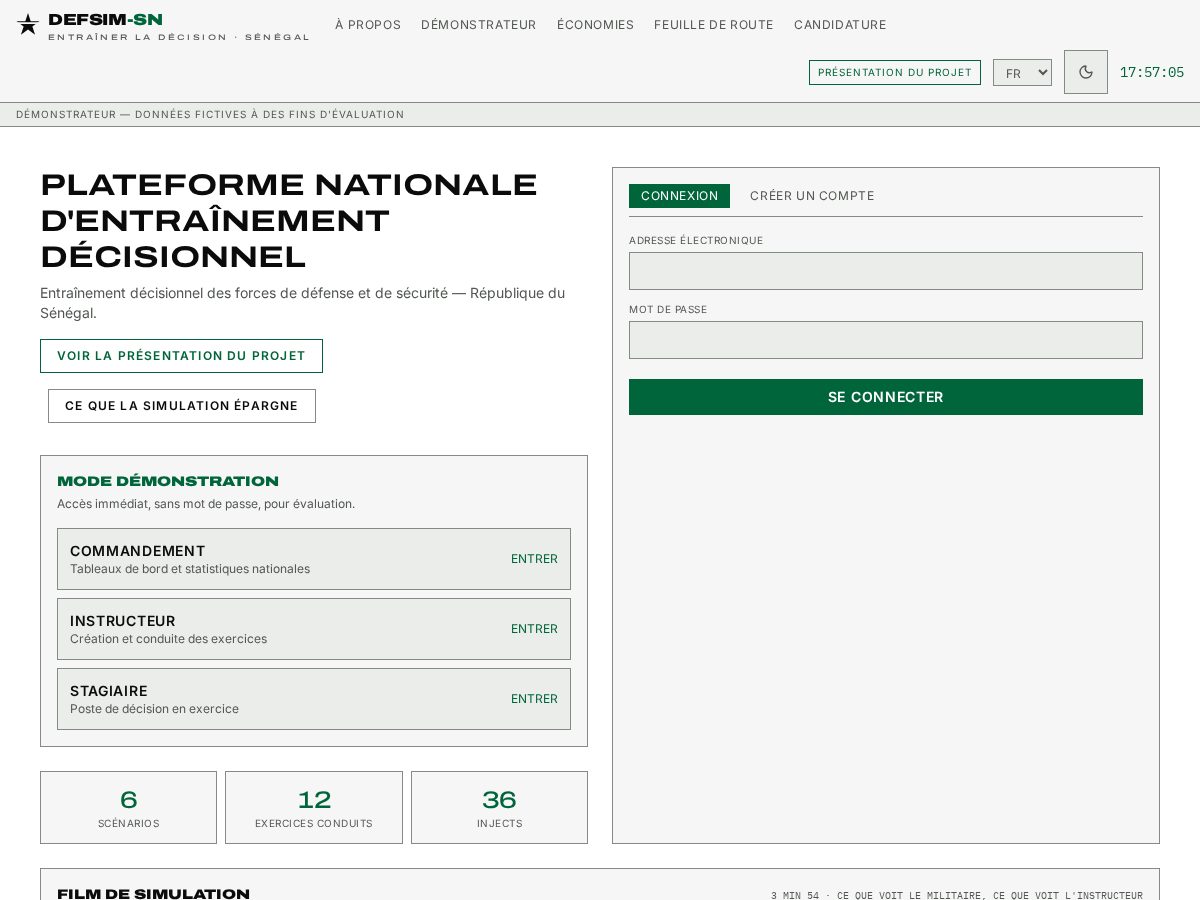Enter demo mode as STAGIAIRE

(314, 699)
